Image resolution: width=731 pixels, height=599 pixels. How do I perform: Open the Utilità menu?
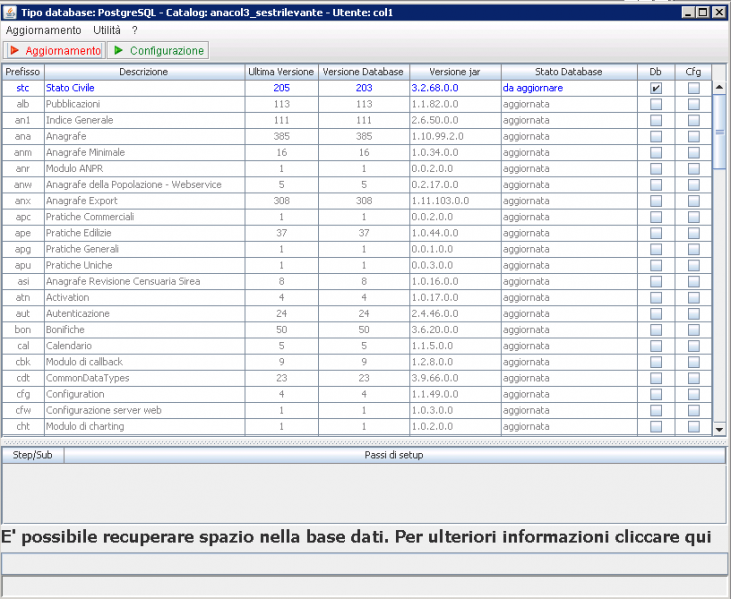tap(107, 30)
